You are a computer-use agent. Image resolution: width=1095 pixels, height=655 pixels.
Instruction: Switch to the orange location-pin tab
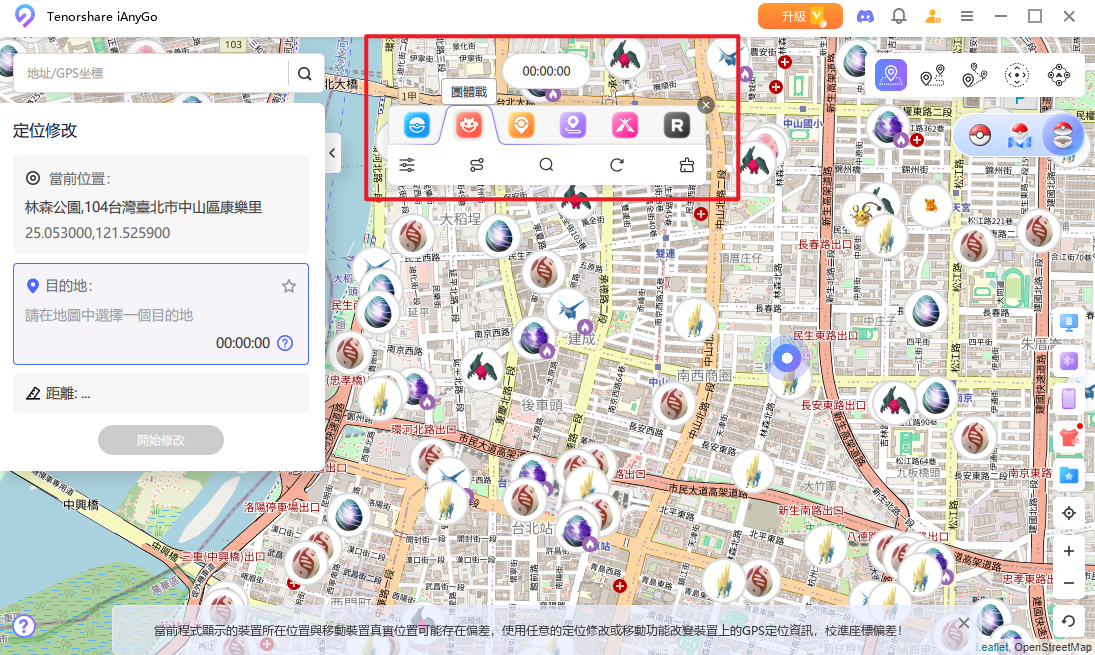click(521, 126)
